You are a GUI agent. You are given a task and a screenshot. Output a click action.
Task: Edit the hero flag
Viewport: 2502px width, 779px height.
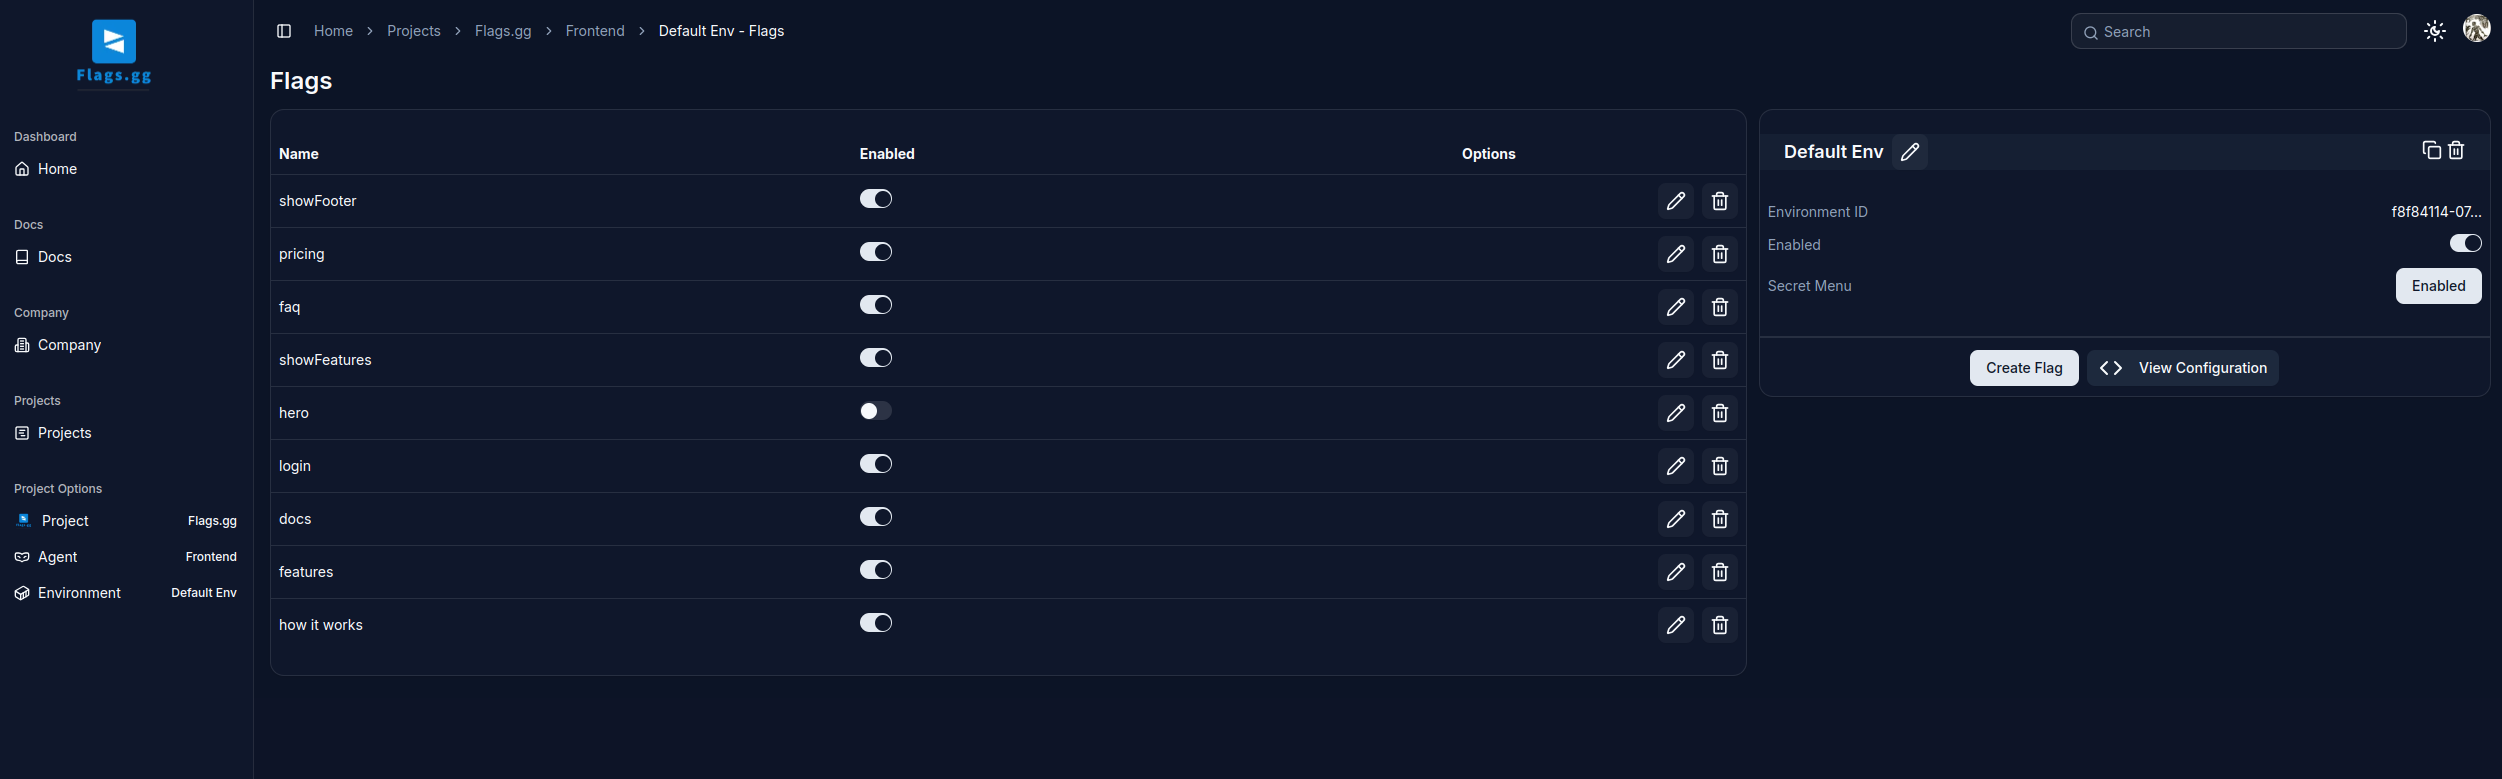coord(1676,413)
